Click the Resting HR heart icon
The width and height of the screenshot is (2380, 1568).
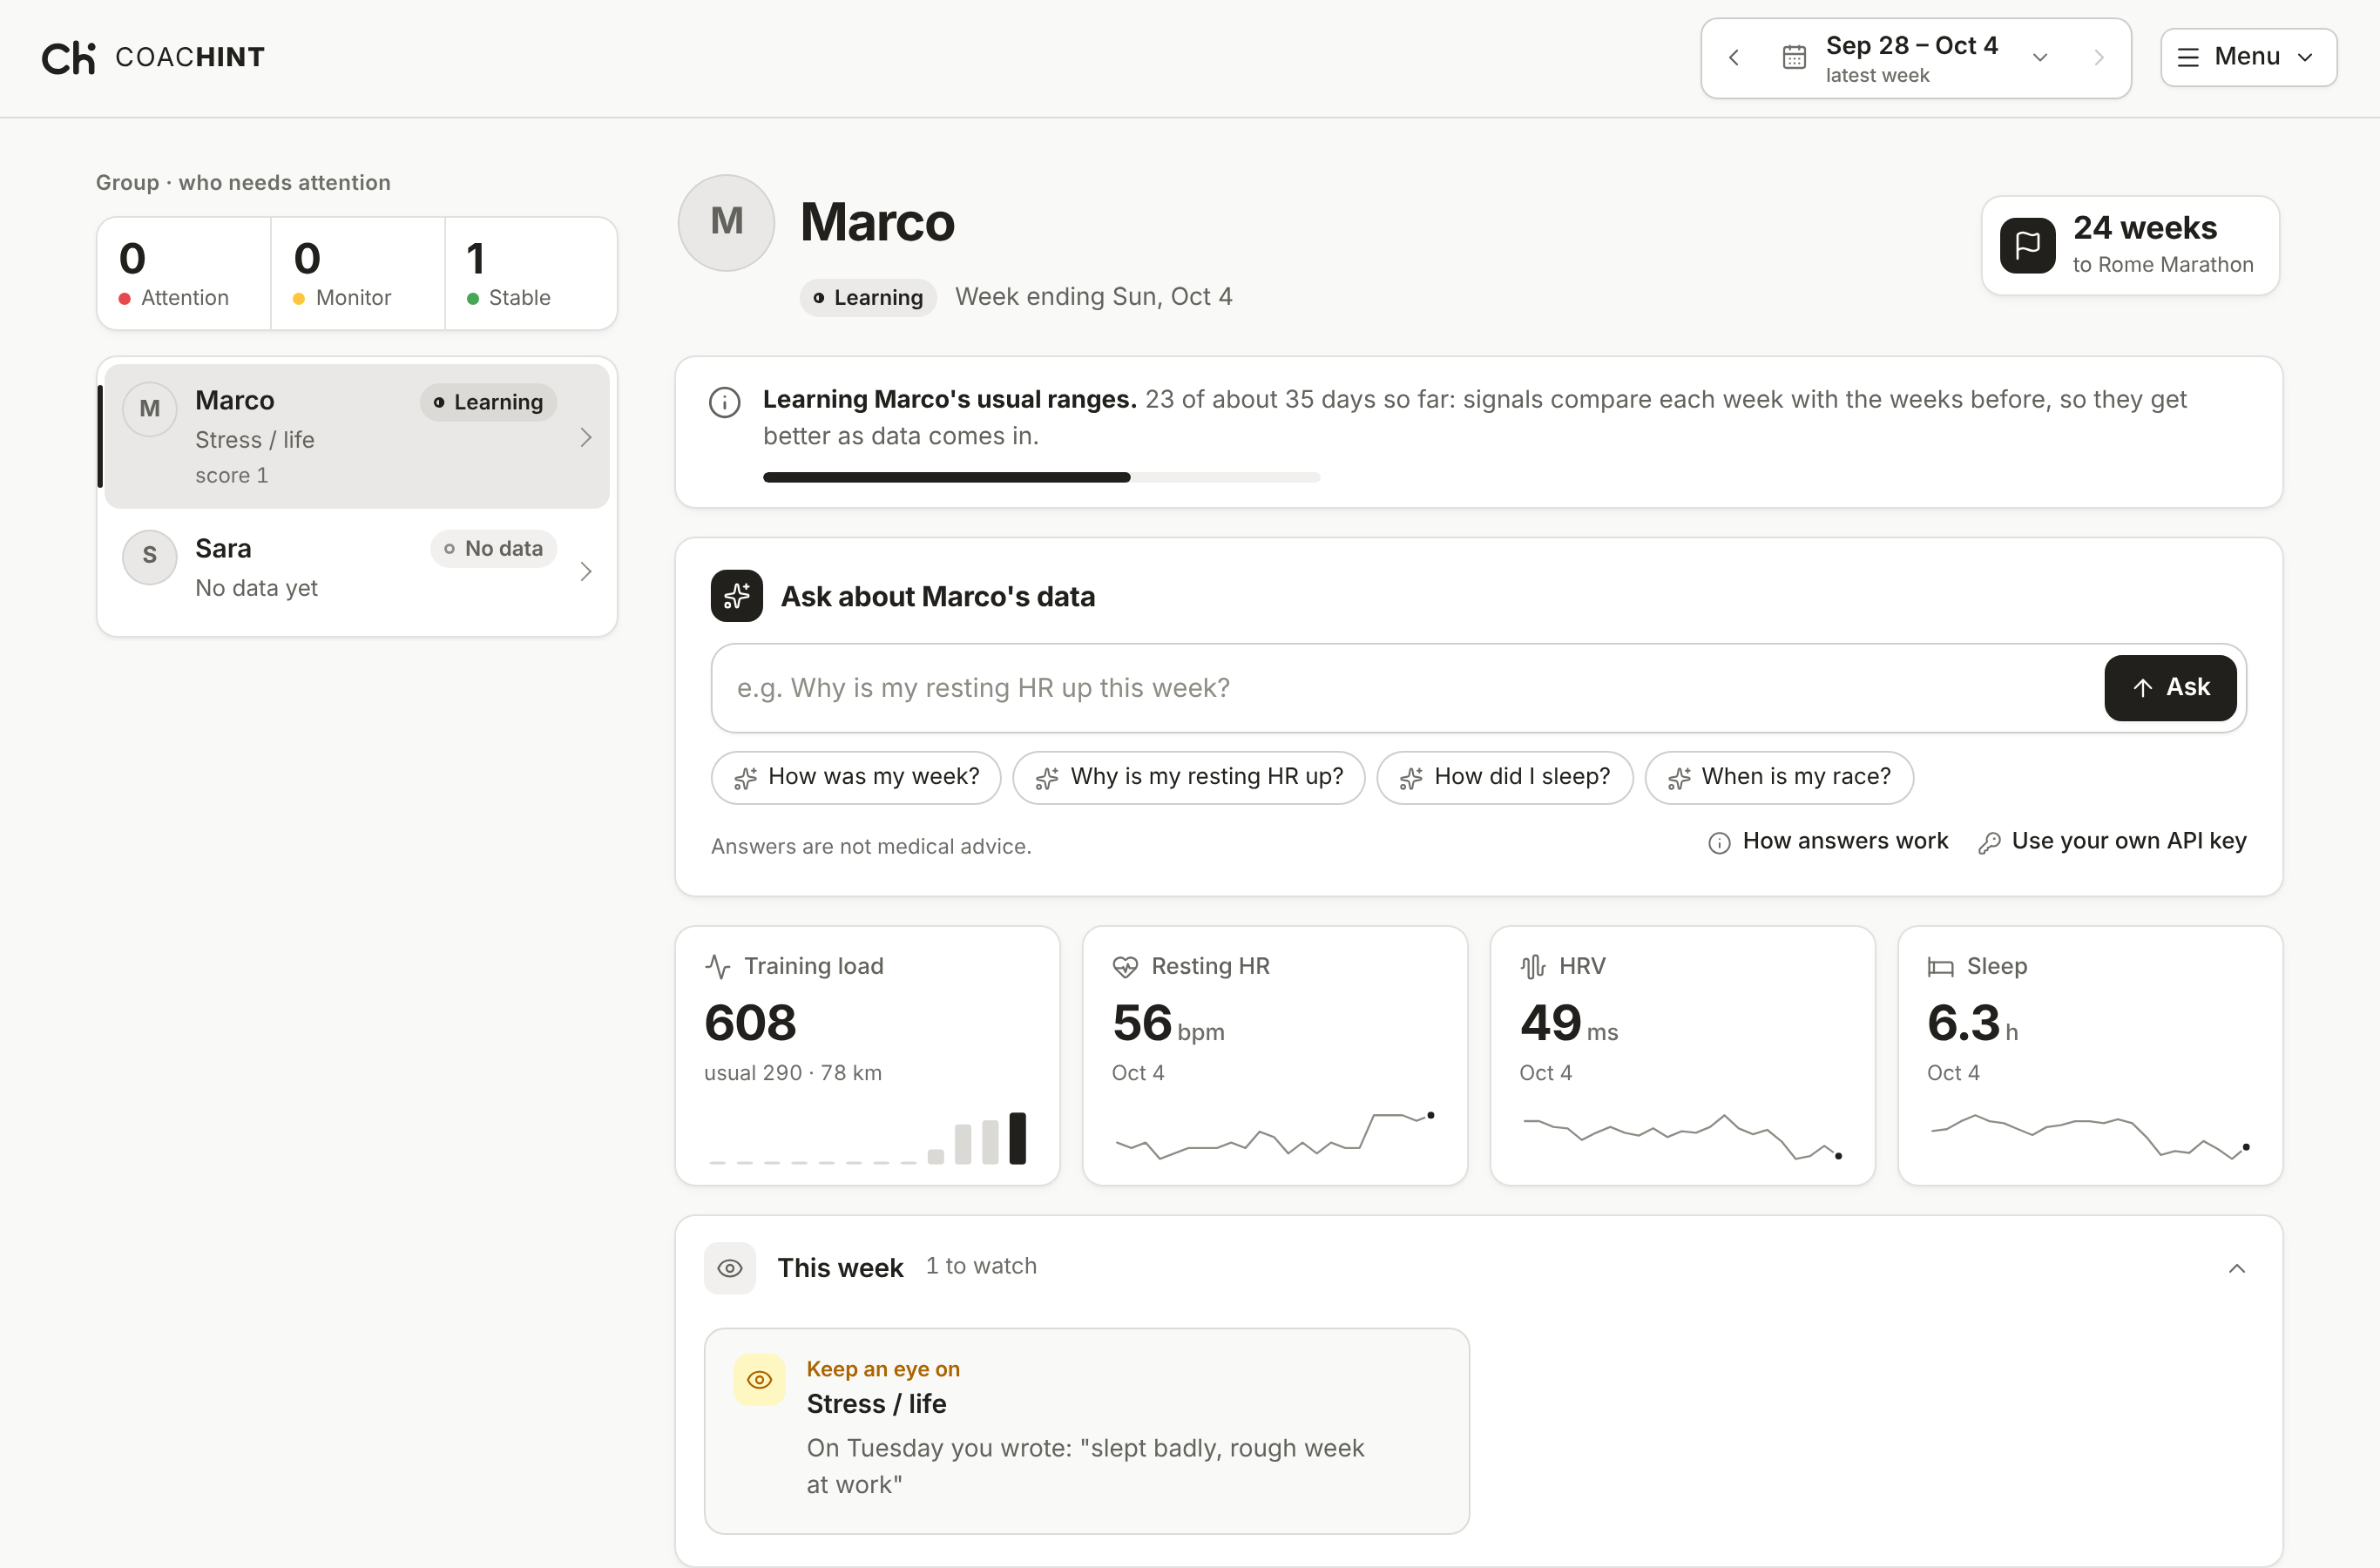[x=1125, y=966]
